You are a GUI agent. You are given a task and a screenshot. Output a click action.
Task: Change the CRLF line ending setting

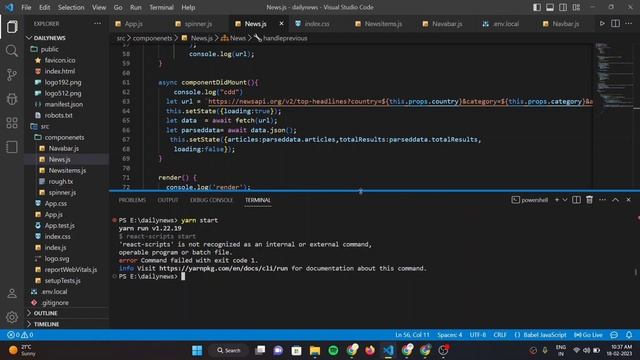[500, 335]
